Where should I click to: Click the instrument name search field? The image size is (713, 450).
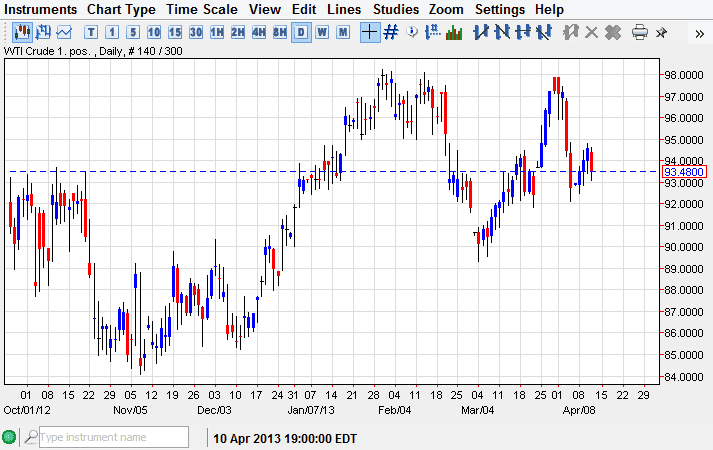click(112, 437)
